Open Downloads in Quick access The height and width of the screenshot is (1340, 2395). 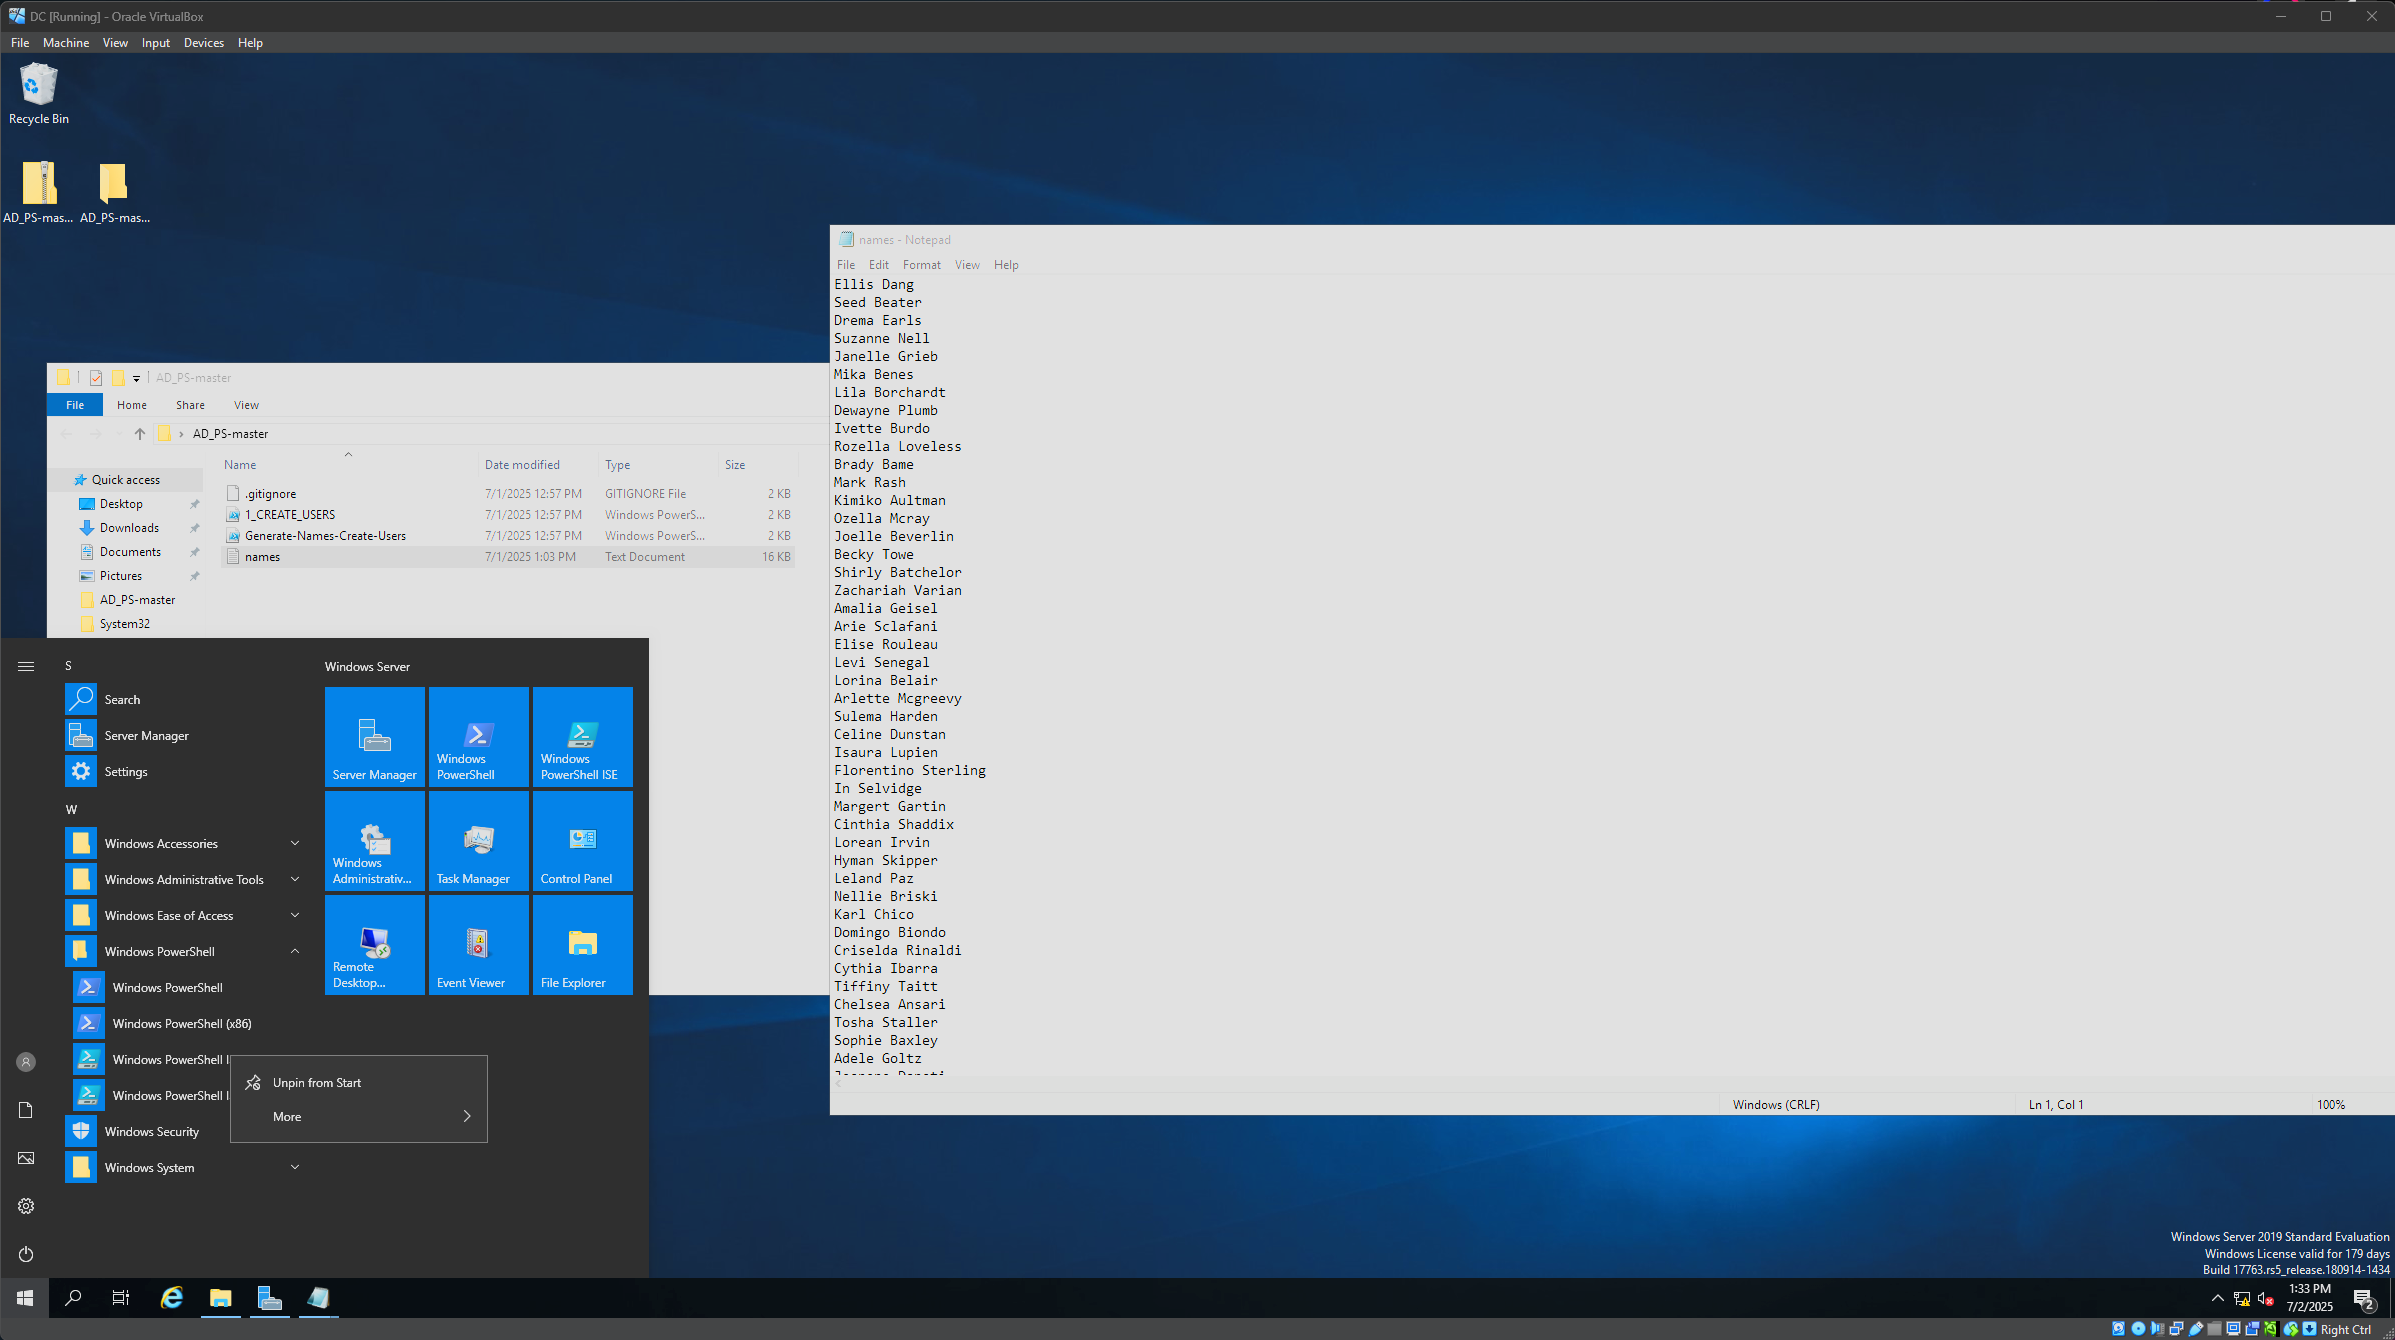129,528
